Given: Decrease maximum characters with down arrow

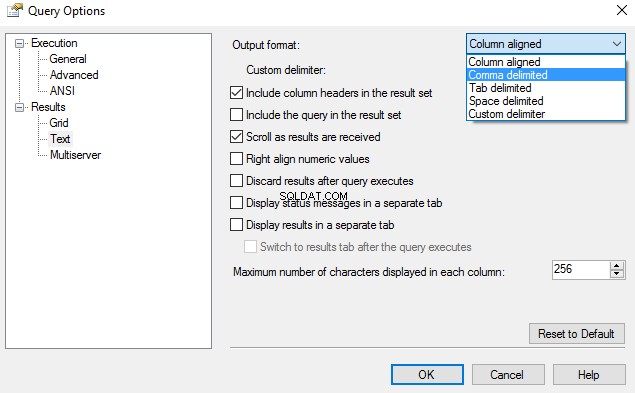Looking at the screenshot, I should (x=617, y=274).
